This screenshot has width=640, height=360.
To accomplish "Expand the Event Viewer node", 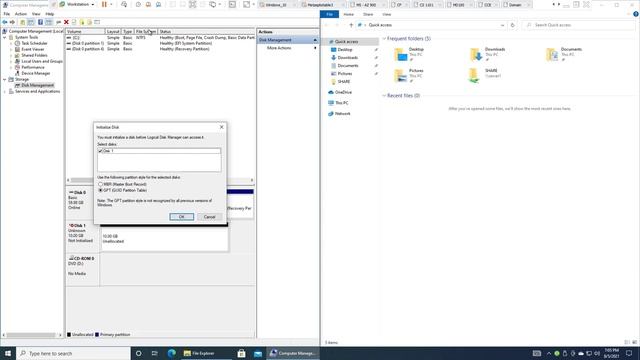I will click(x=11, y=49).
